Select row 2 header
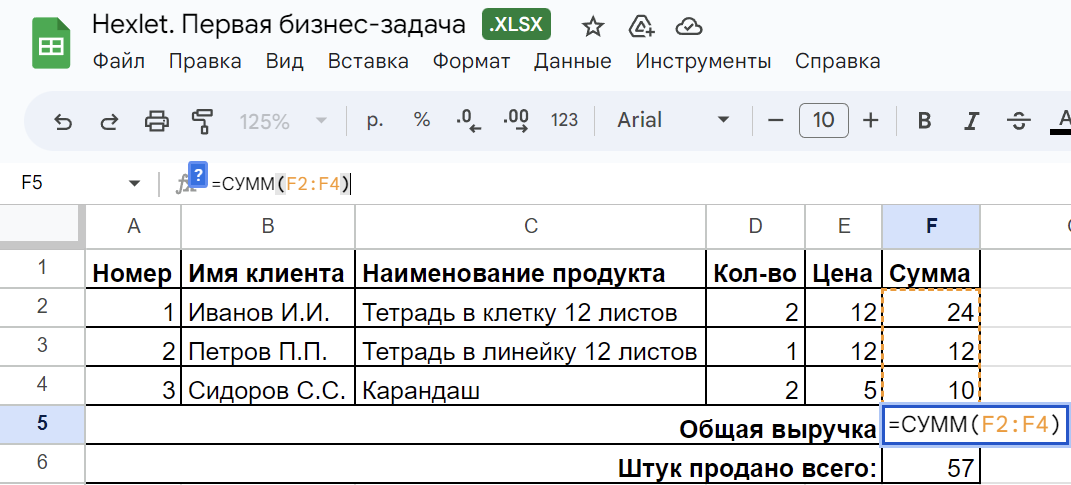Viewport: 1071px width, 485px height. 42,307
